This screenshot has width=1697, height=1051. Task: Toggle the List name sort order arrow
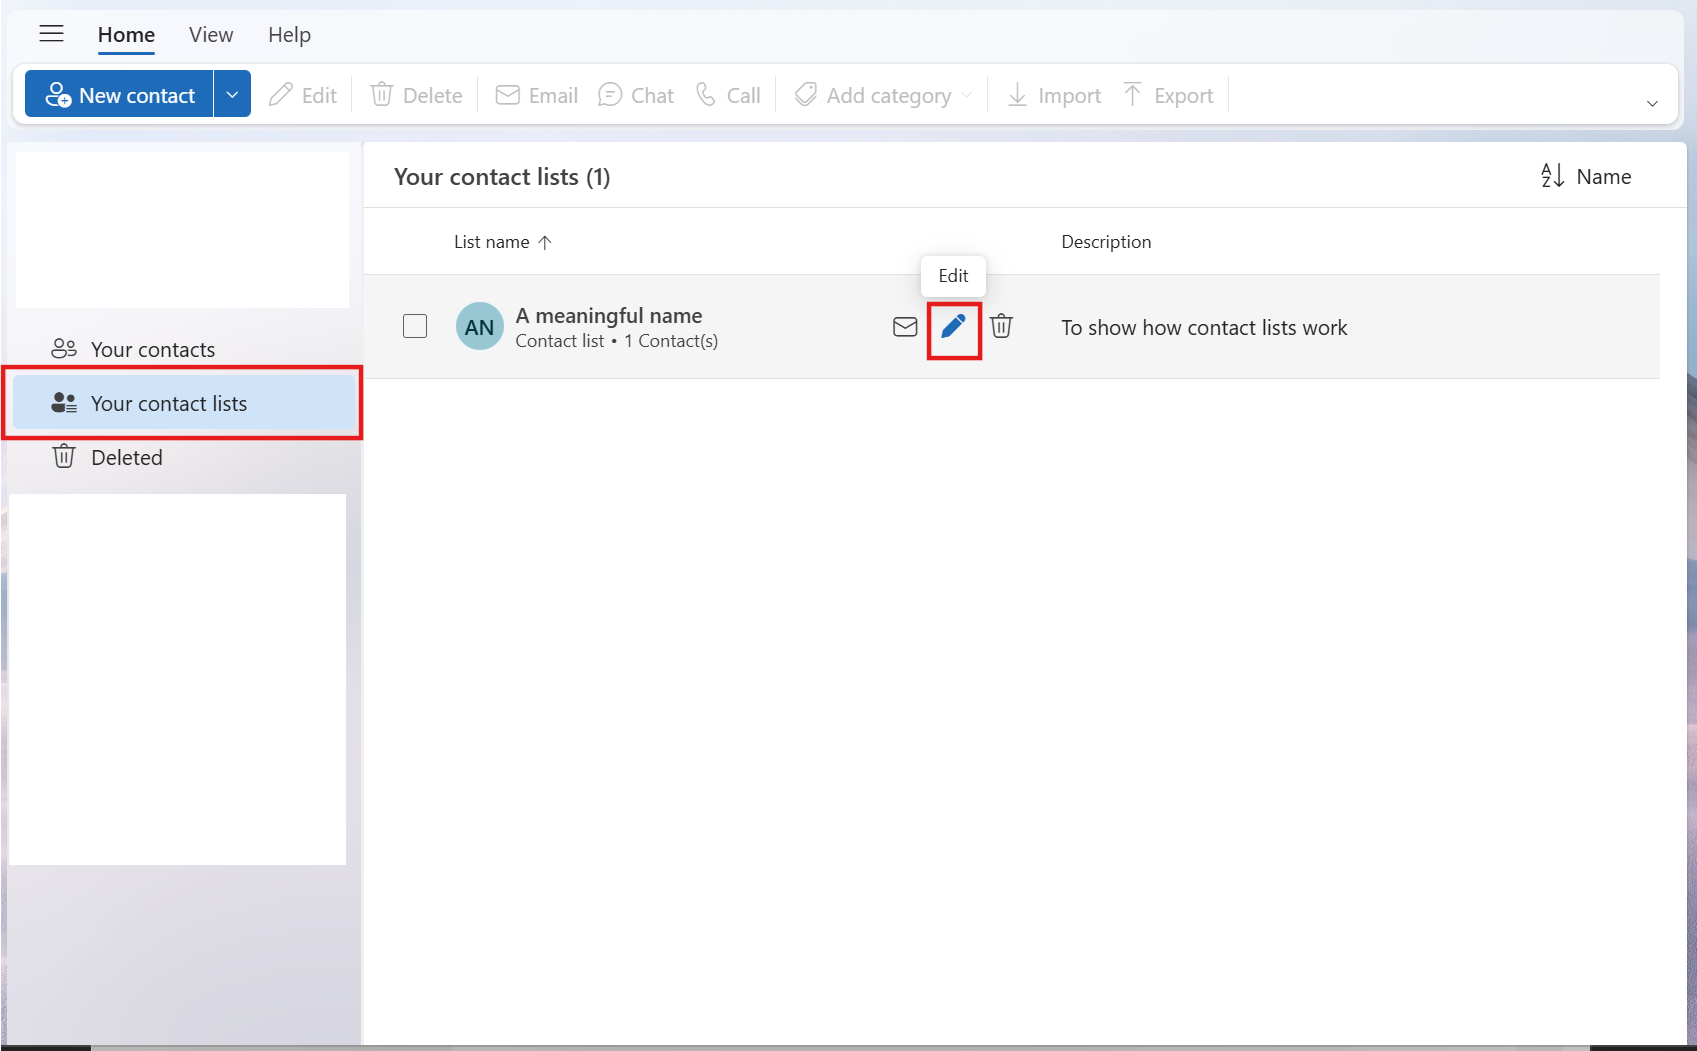point(546,242)
